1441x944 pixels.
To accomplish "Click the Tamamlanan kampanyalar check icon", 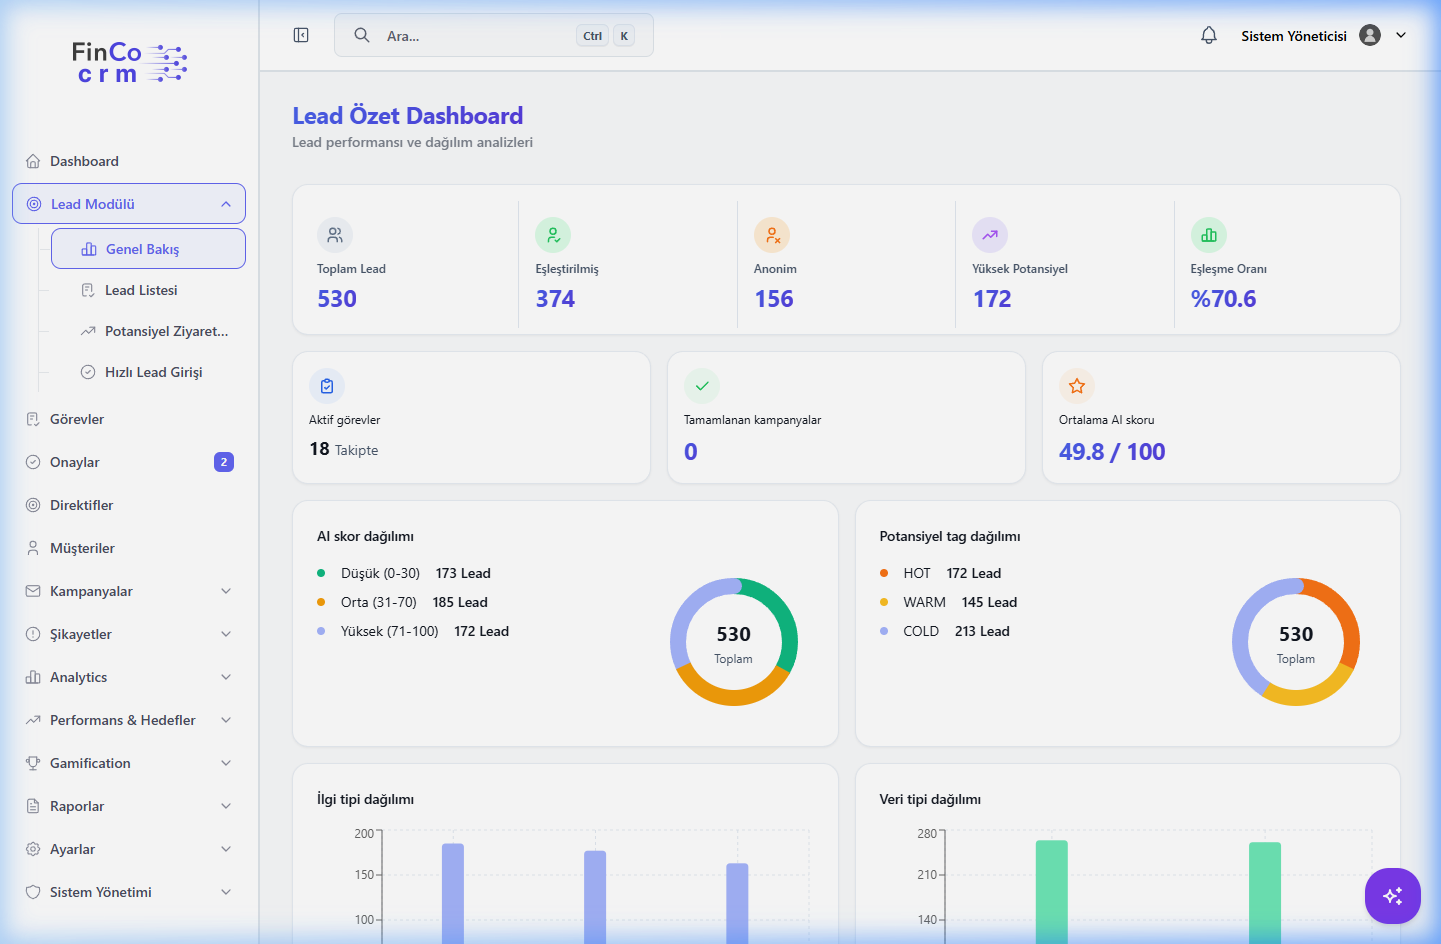I will click(x=702, y=386).
